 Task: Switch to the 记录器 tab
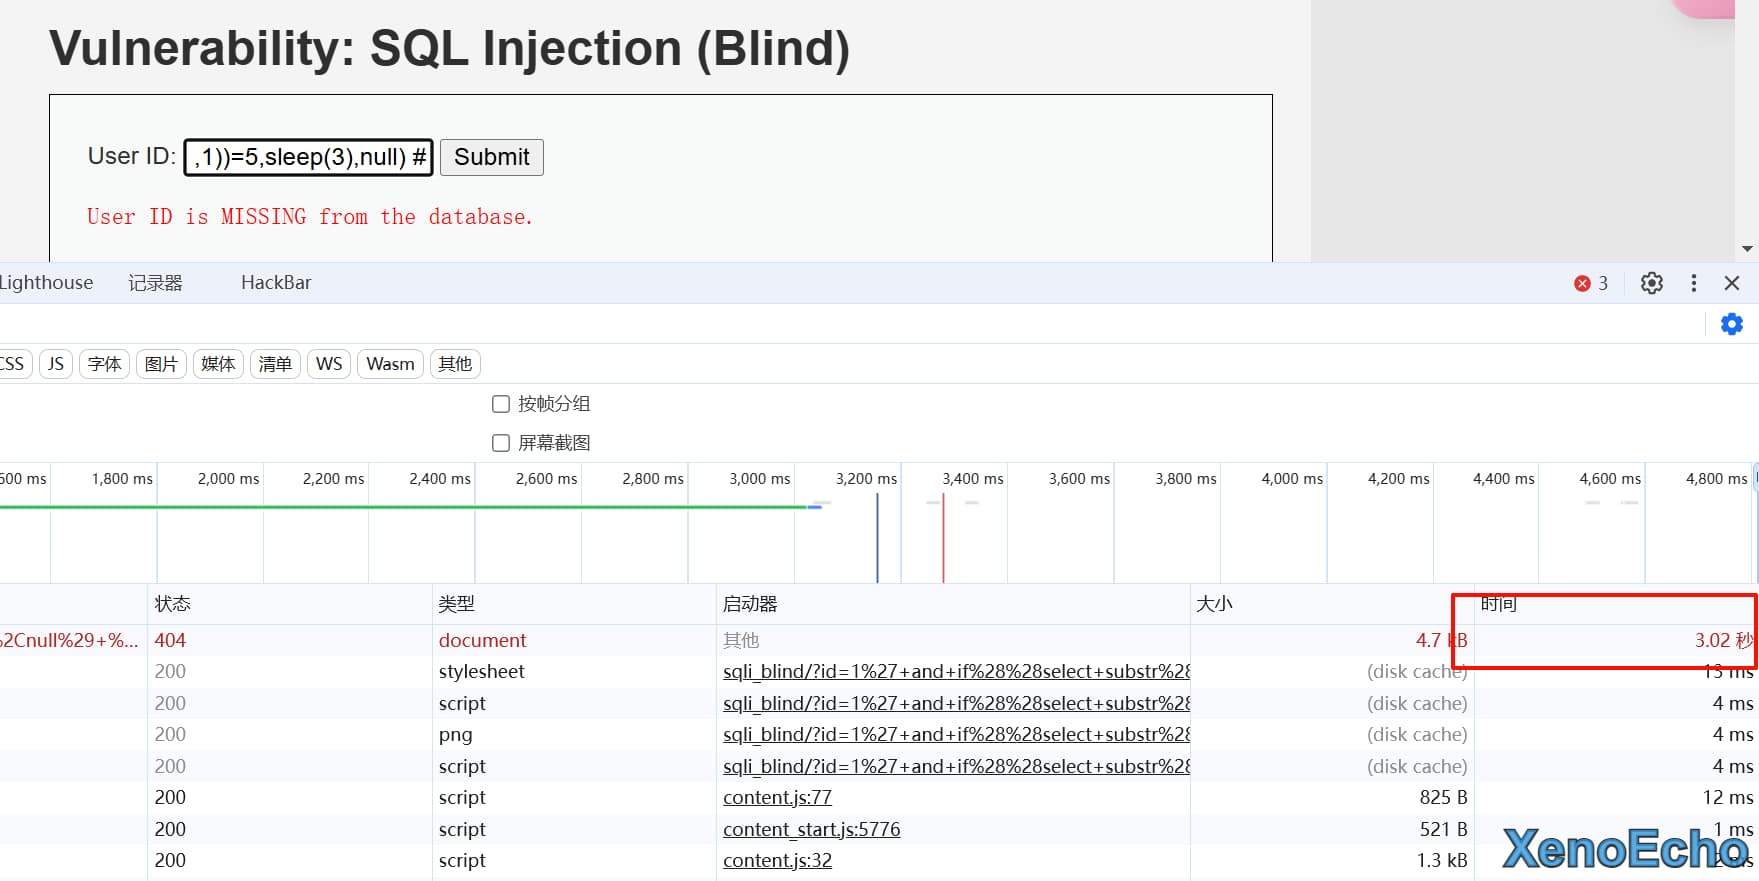tap(155, 283)
